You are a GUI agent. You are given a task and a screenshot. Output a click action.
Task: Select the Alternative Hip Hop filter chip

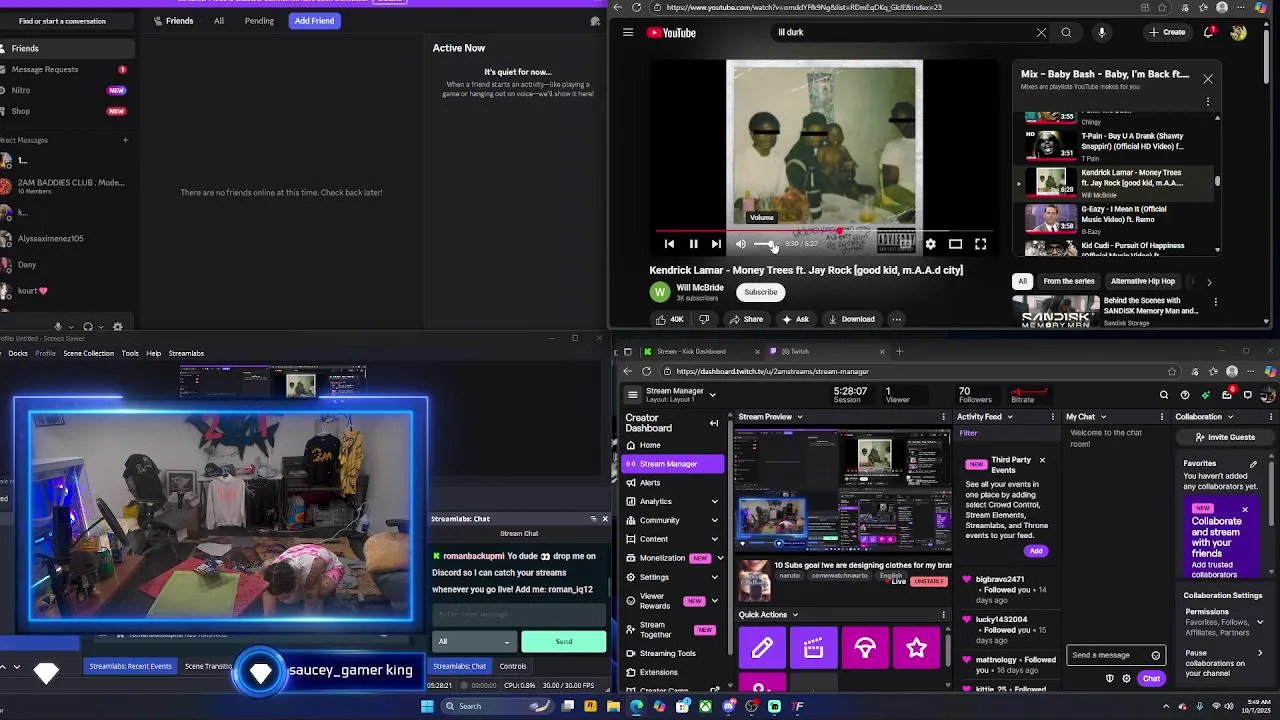tap(1142, 281)
